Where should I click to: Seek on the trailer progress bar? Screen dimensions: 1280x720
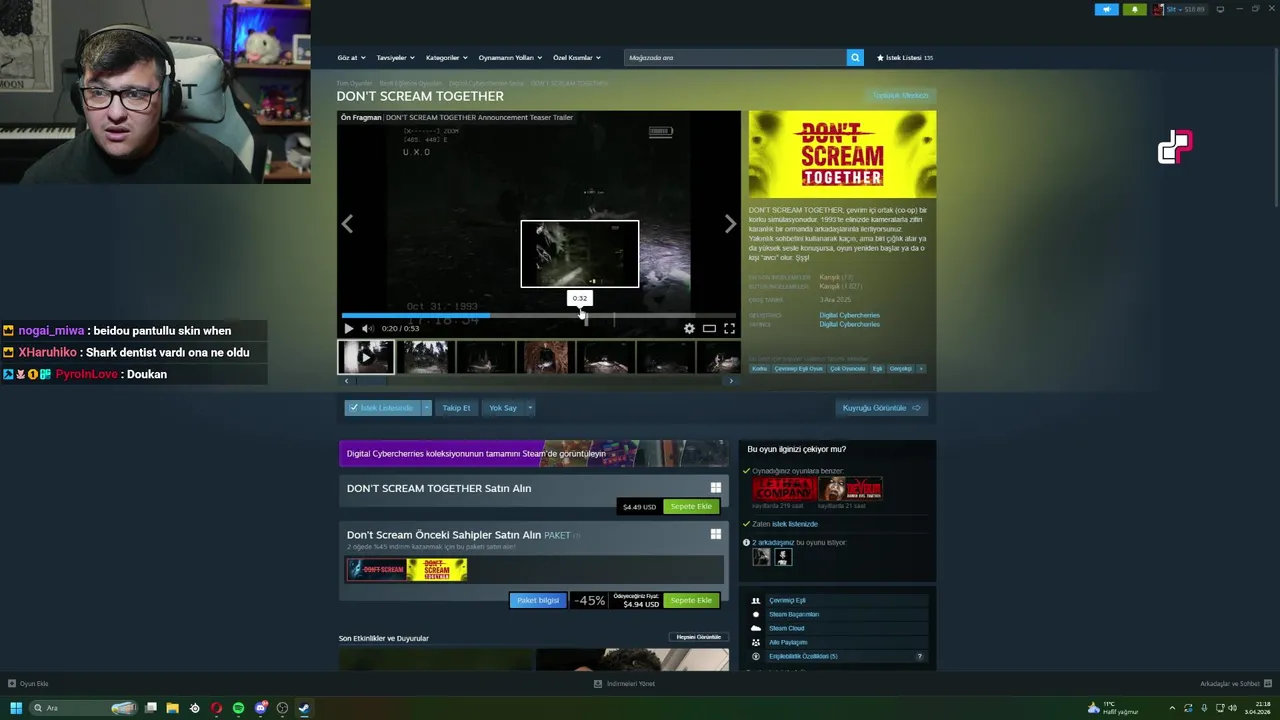(x=540, y=316)
